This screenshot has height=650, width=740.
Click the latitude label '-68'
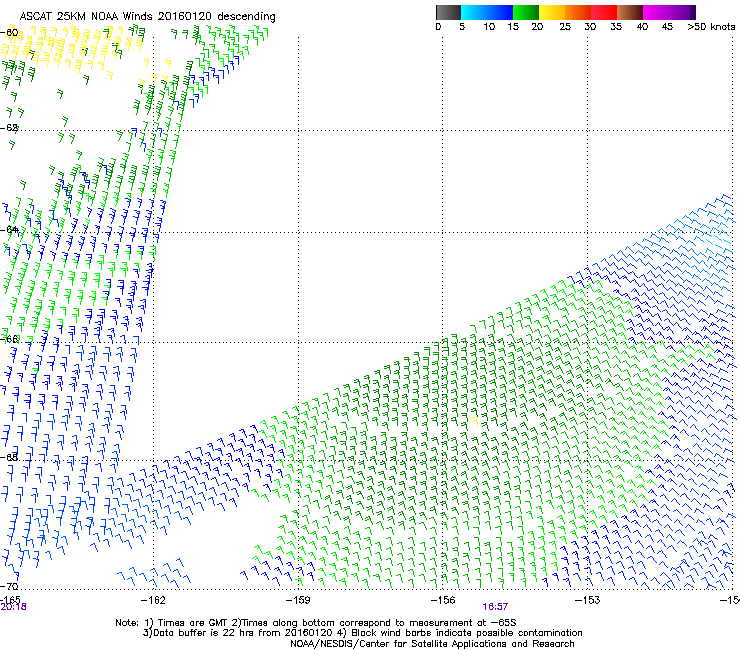click(9, 457)
